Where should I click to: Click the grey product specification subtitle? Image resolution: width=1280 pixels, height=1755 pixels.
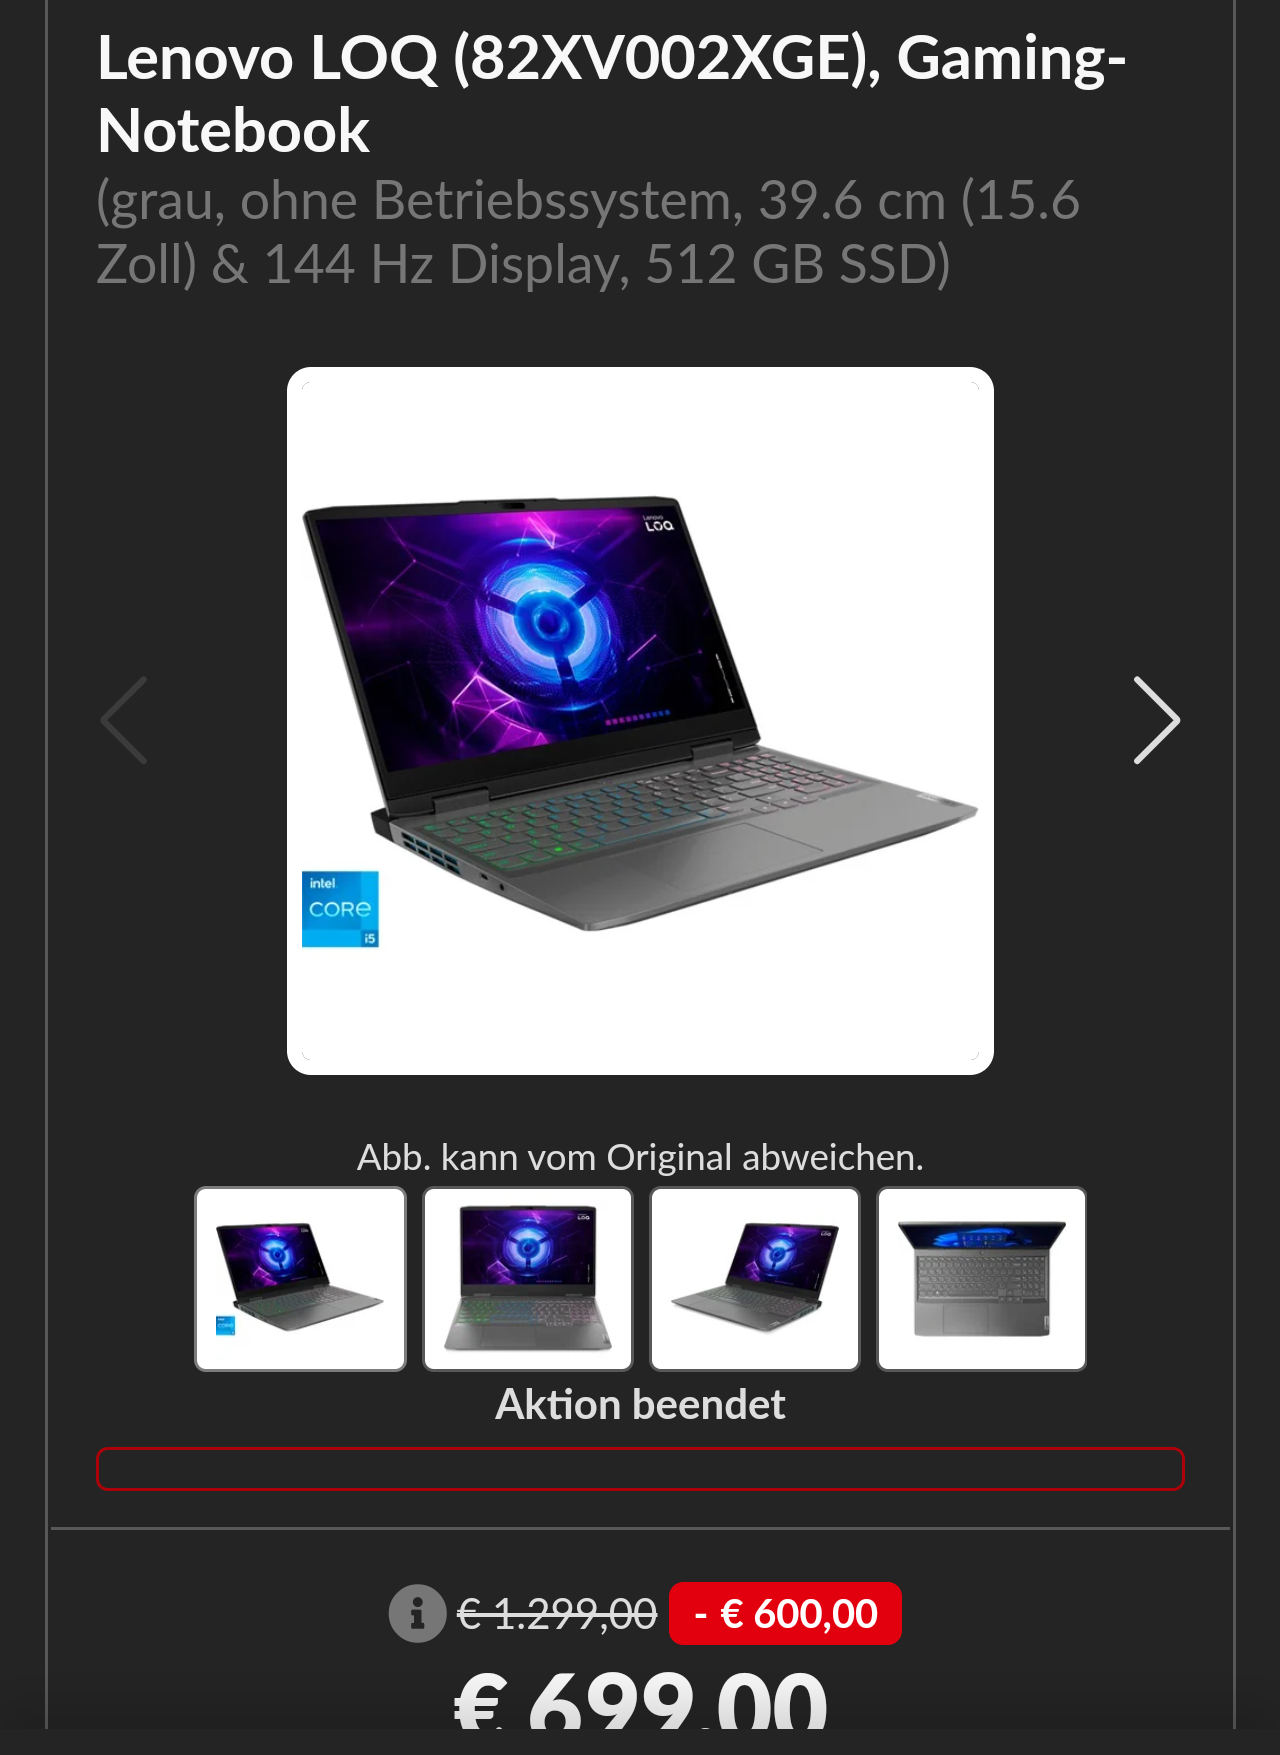pyautogui.click(x=588, y=232)
